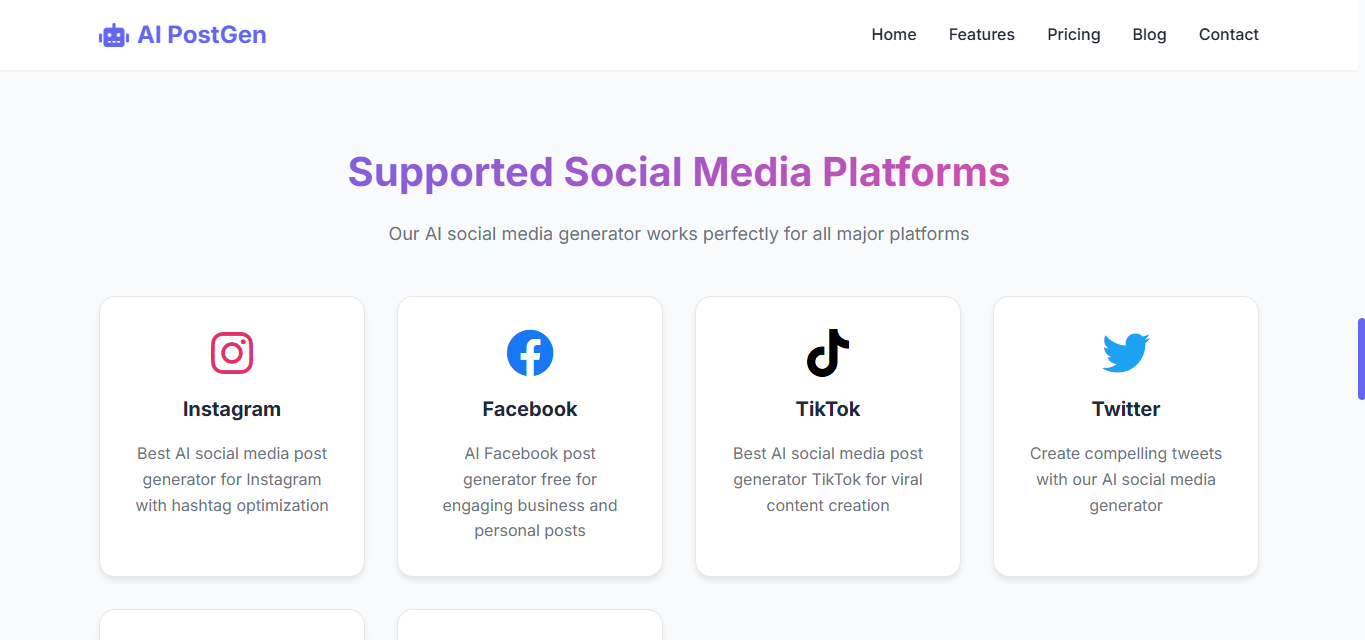Image resolution: width=1365 pixels, height=640 pixels.
Task: Click the Instagram logo icon
Action: 232,353
